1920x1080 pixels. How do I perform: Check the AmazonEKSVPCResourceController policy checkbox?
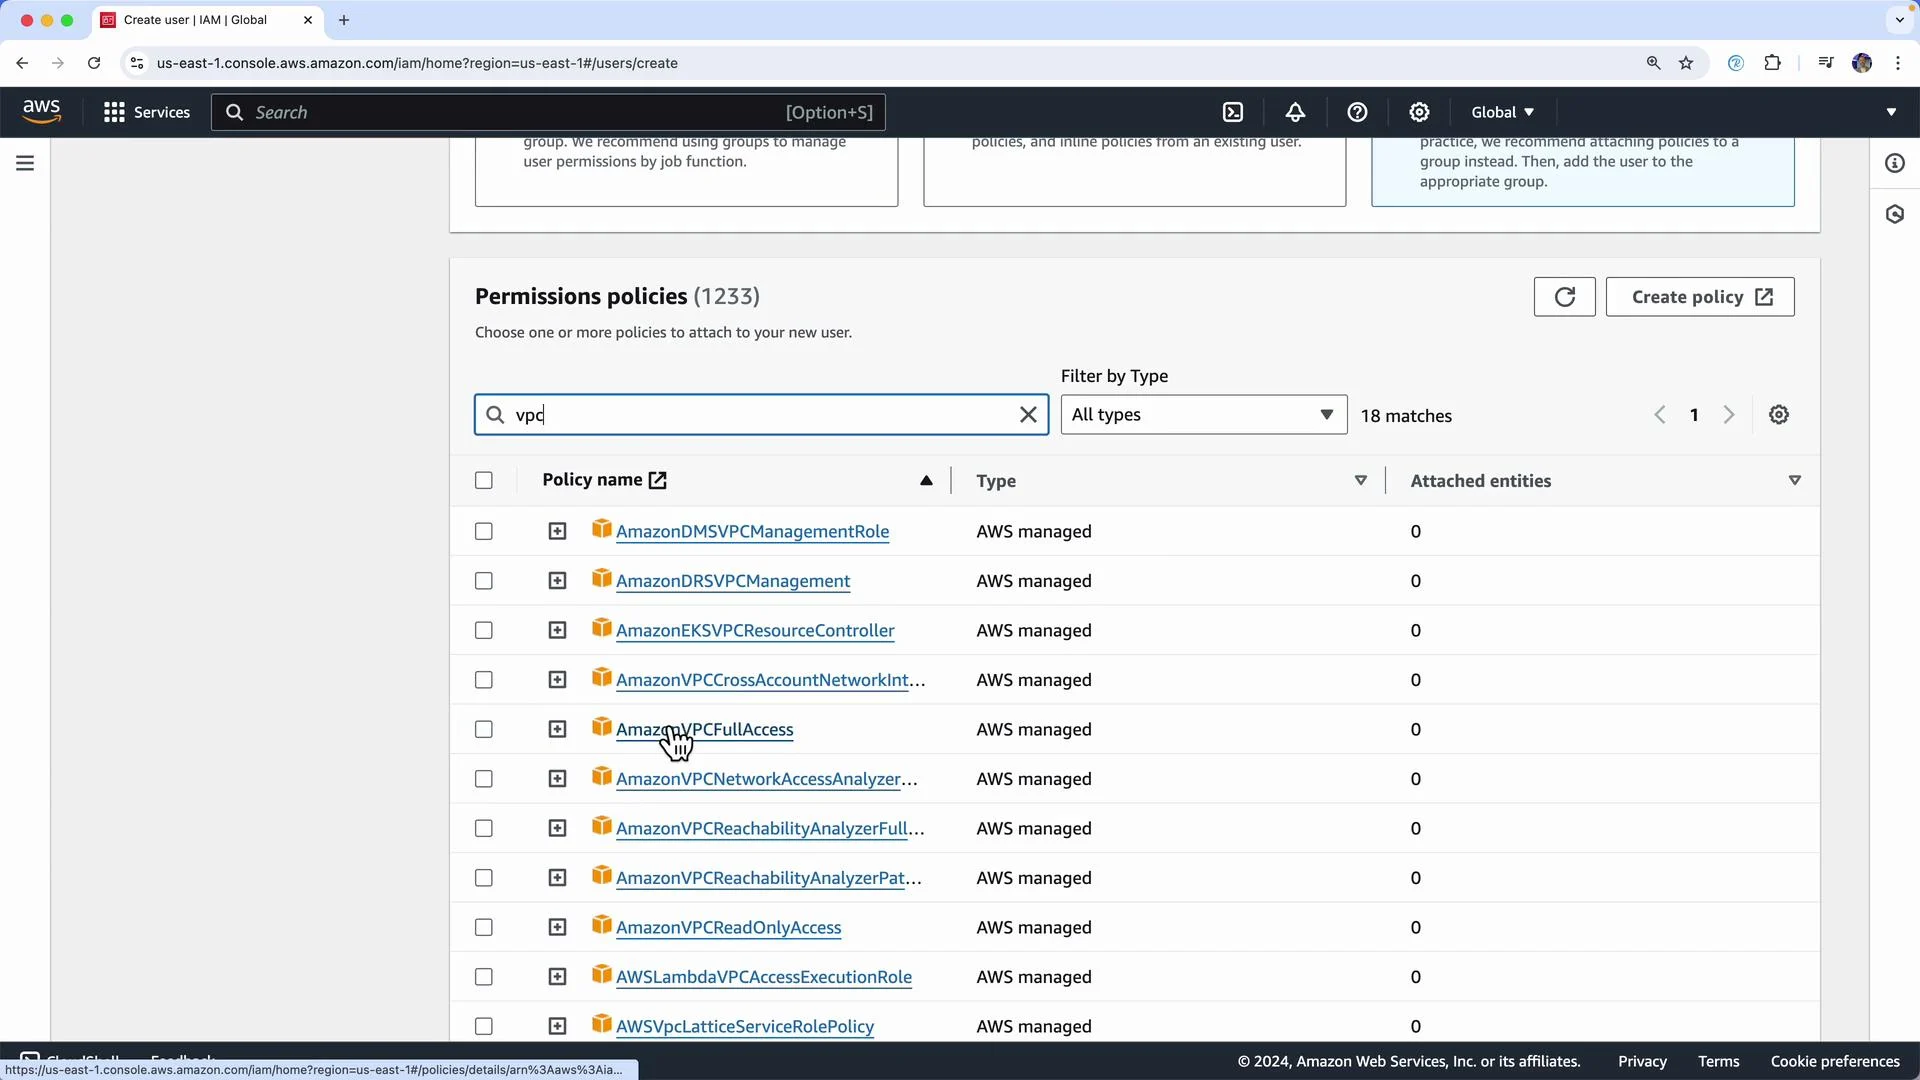484,631
